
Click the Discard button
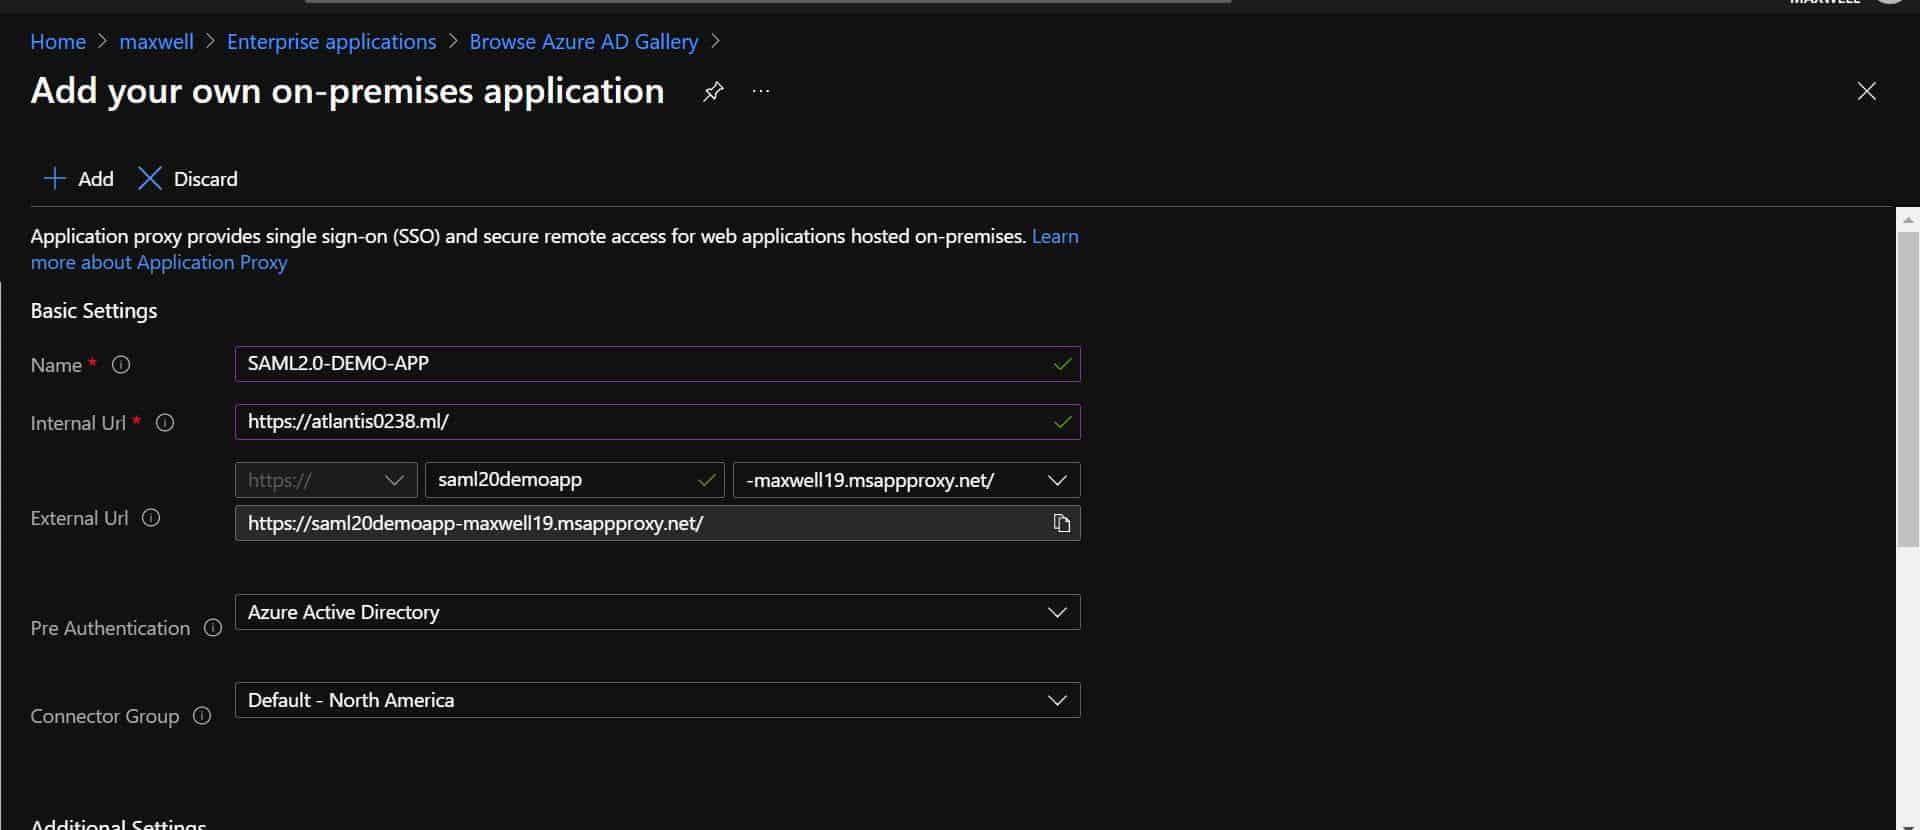pos(188,179)
